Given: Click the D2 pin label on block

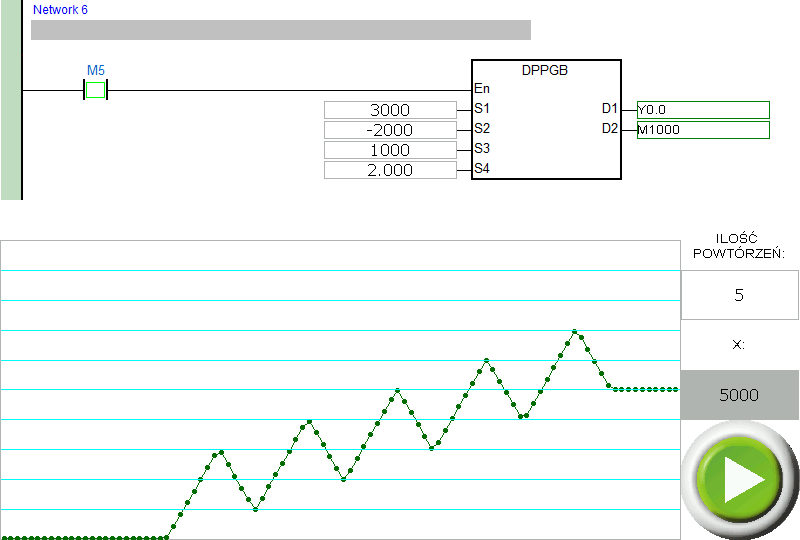Looking at the screenshot, I should 609,128.
